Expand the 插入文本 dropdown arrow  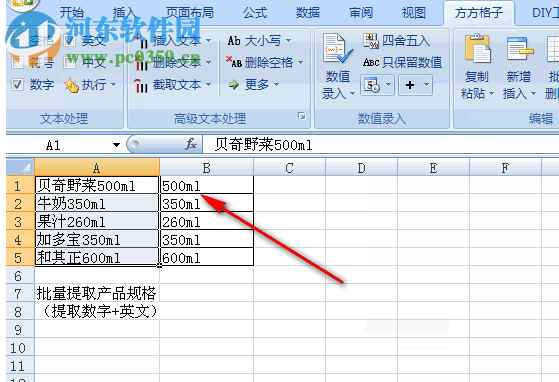click(209, 41)
